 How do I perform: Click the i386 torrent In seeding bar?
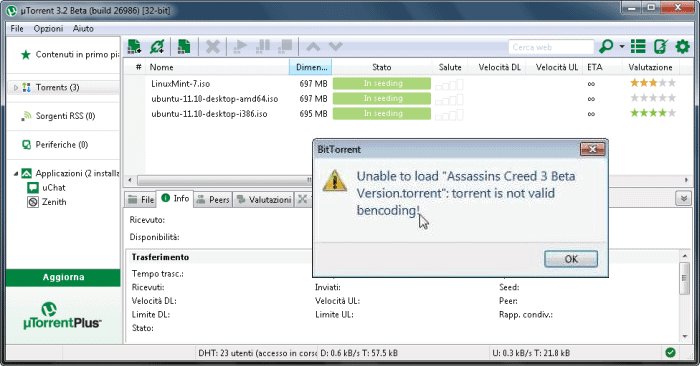click(382, 114)
